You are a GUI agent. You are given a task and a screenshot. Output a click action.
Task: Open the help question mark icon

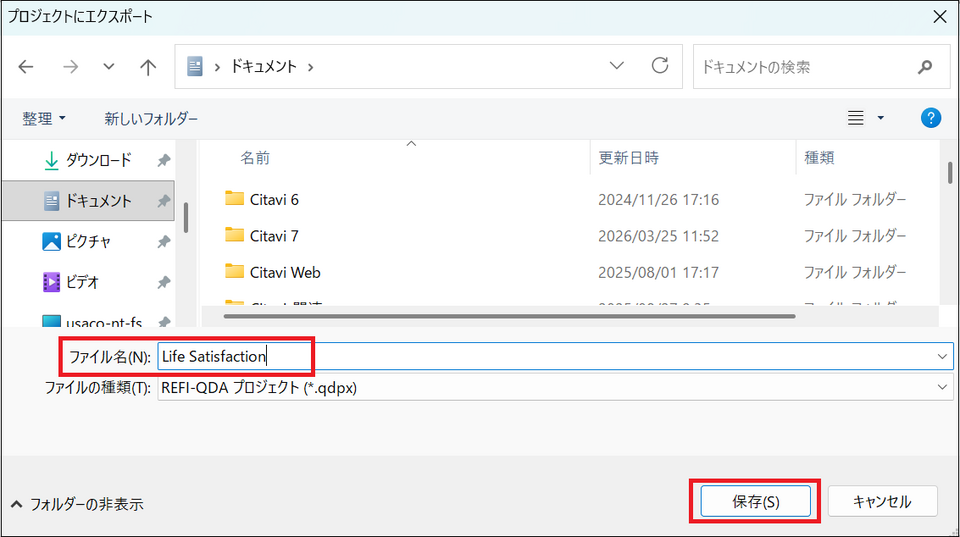pos(930,118)
